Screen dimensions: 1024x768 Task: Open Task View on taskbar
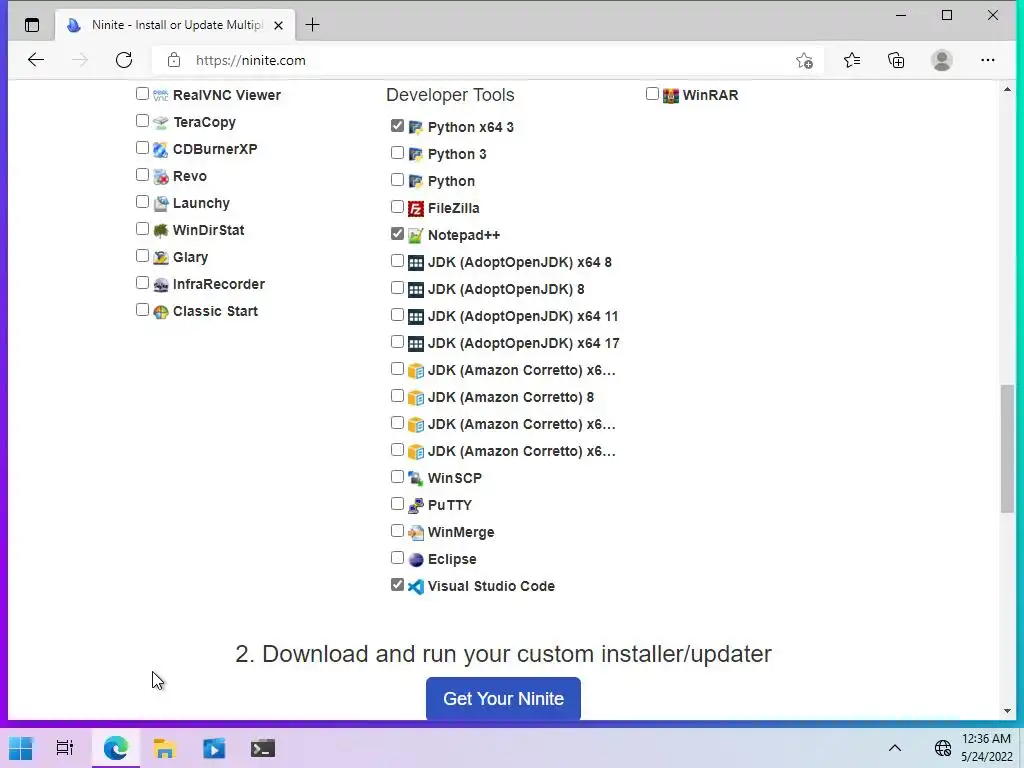(x=65, y=748)
